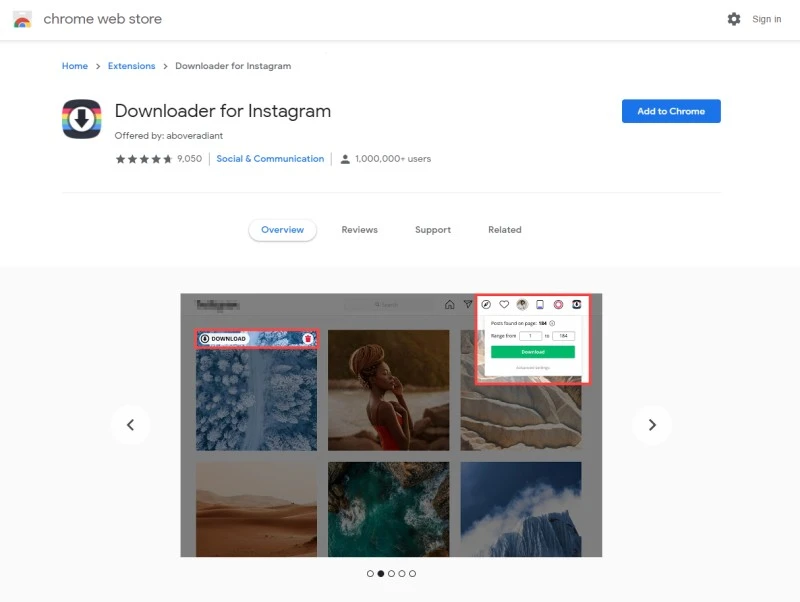800x602 pixels.
Task: Click the Chrome Web Store rainbow logo
Action: (x=22, y=19)
